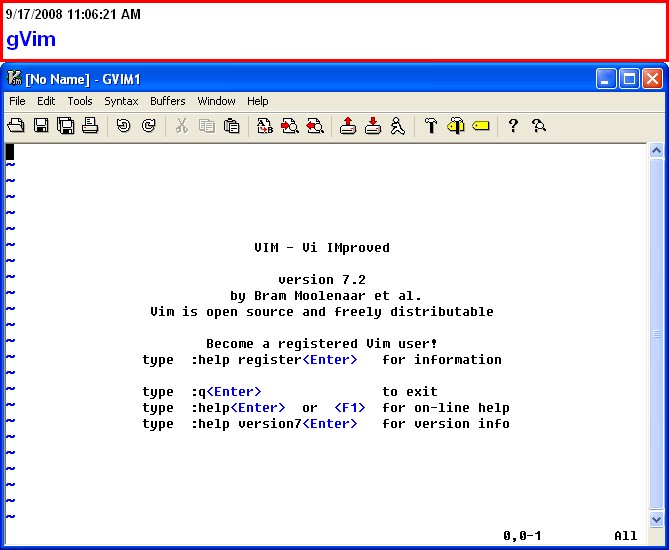The width and height of the screenshot is (669, 550).
Task: Click ':q<Enter>' exit instruction text
Action: point(226,392)
